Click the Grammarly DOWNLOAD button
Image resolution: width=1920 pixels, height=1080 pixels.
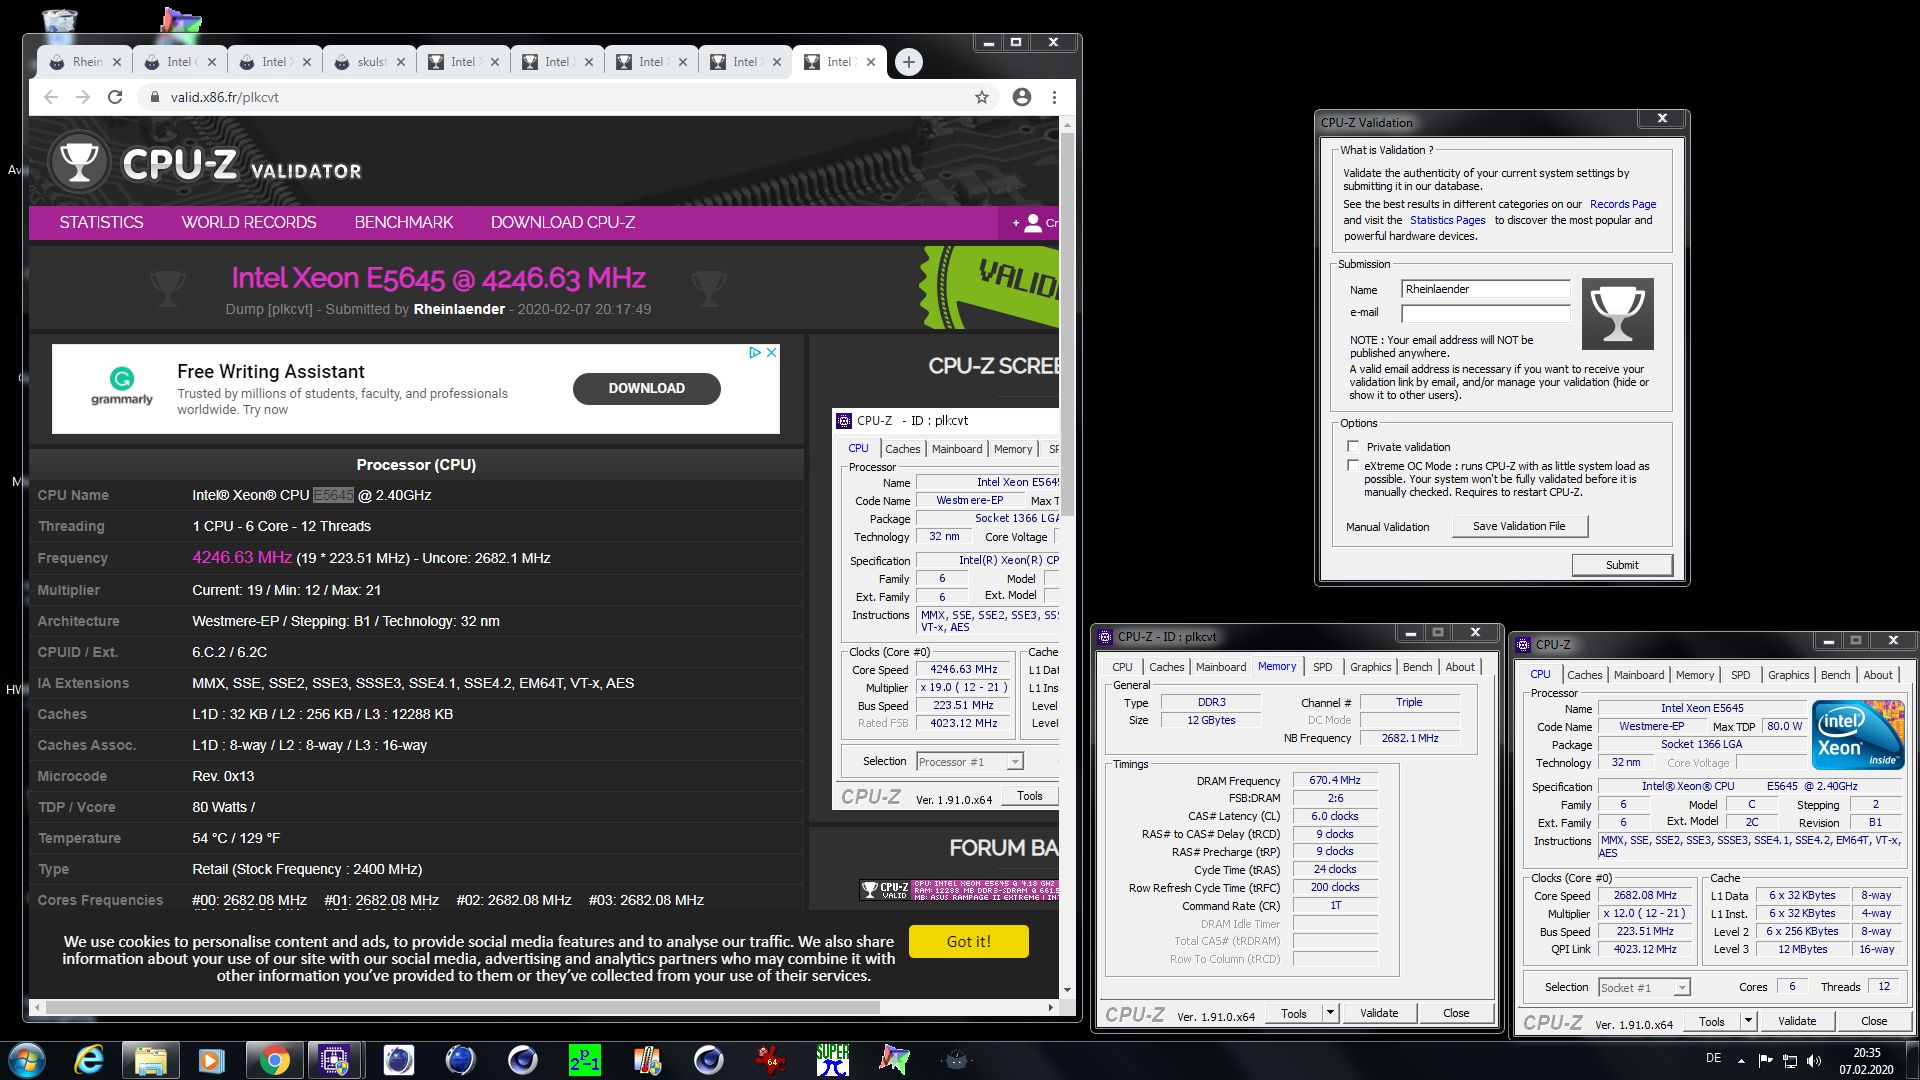(646, 388)
